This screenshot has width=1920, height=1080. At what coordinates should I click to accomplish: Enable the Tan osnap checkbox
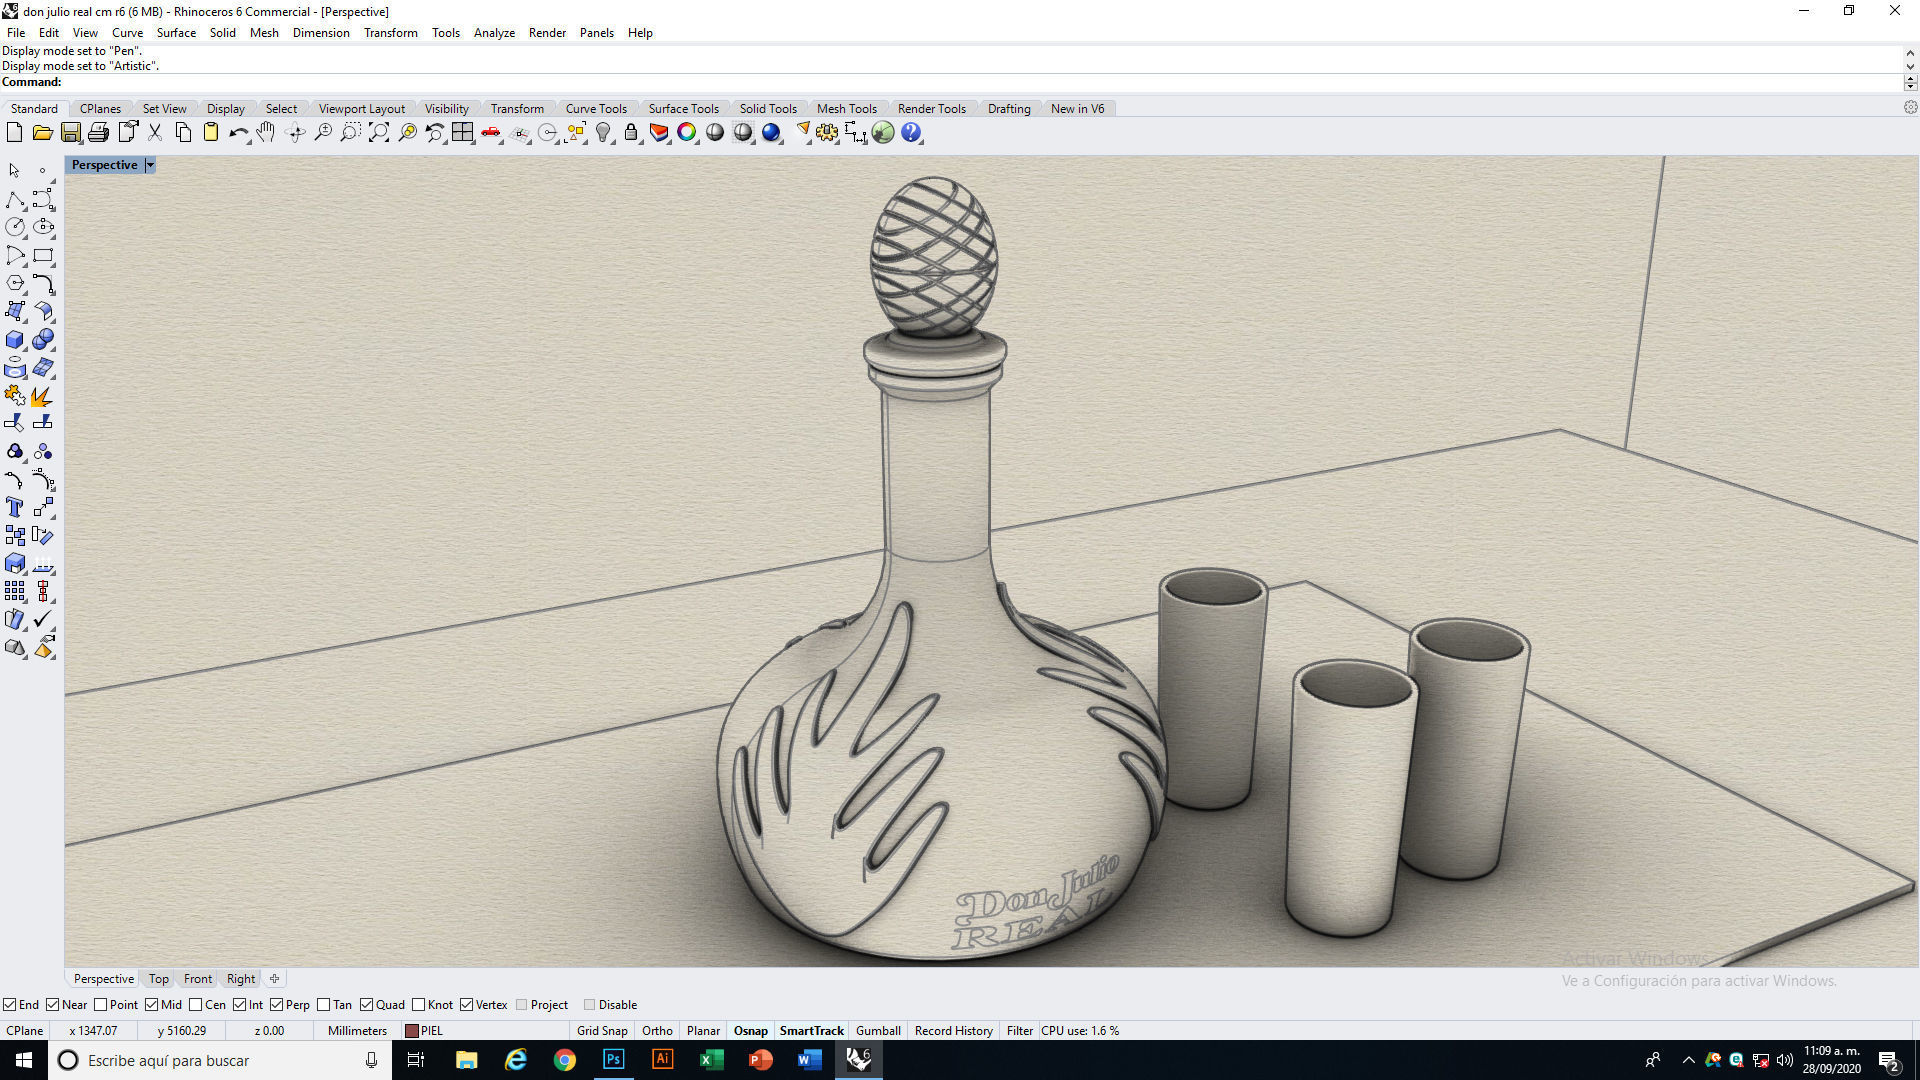coord(323,1005)
